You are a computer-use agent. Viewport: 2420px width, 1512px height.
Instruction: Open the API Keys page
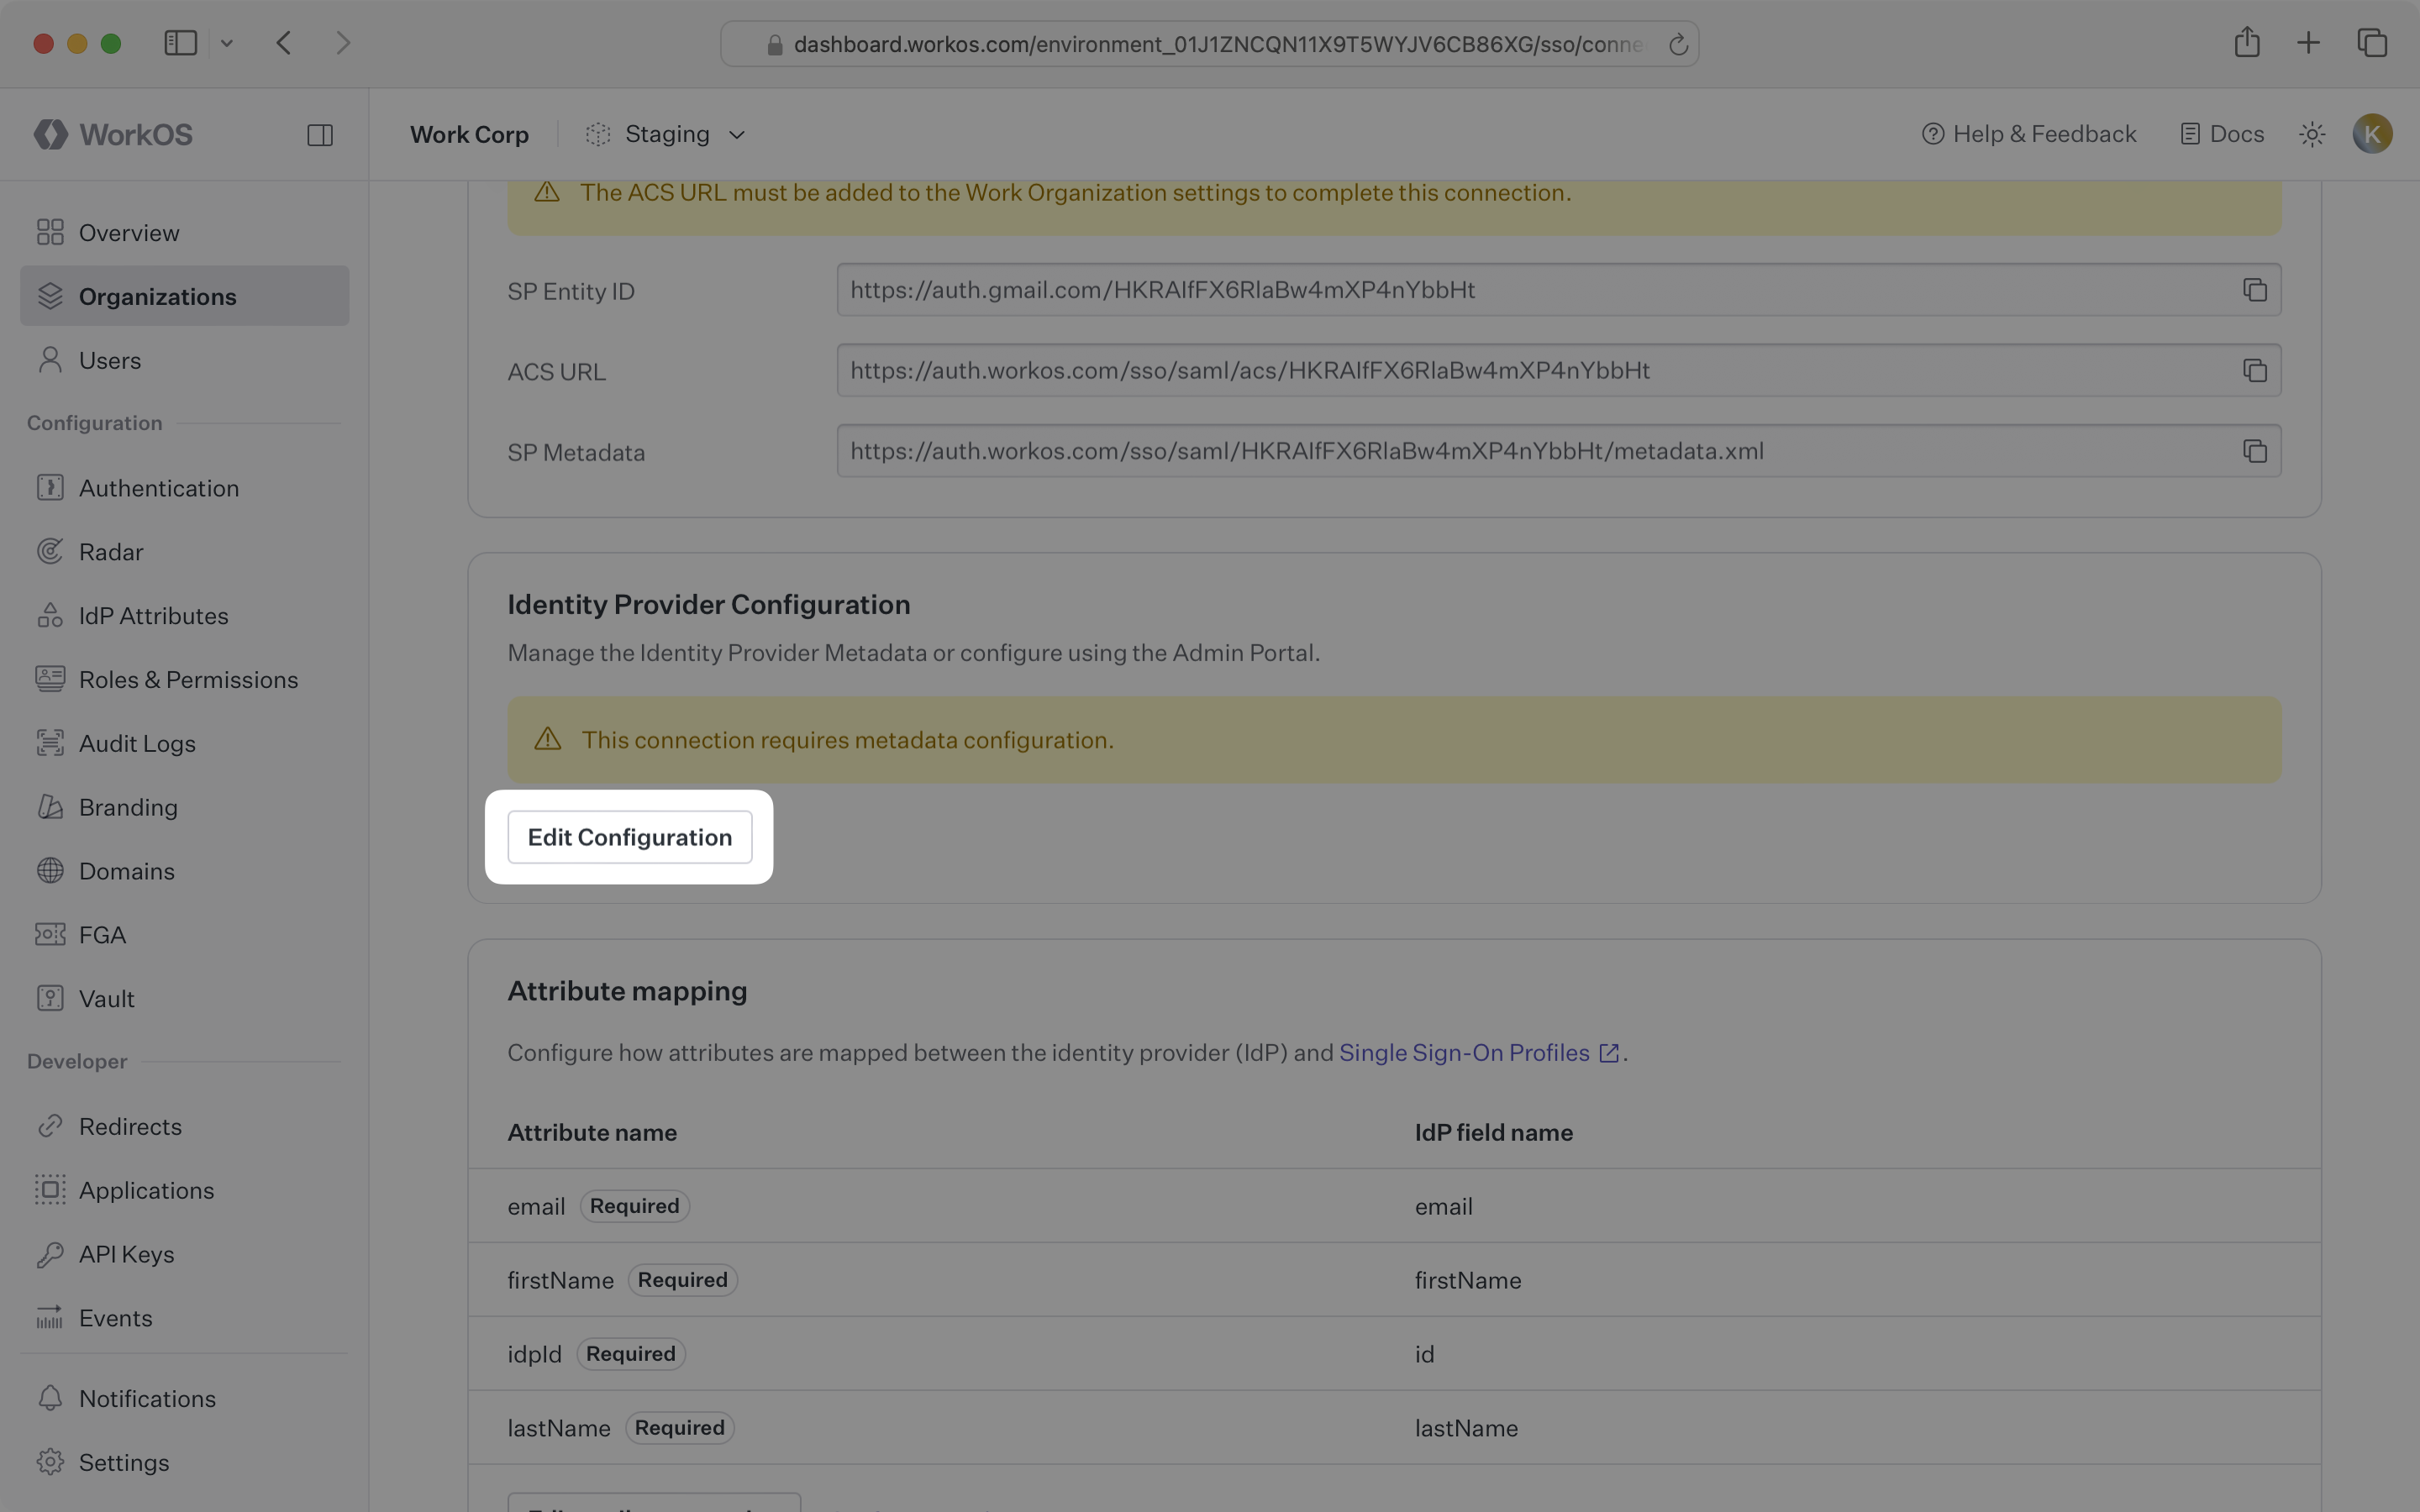tap(126, 1254)
